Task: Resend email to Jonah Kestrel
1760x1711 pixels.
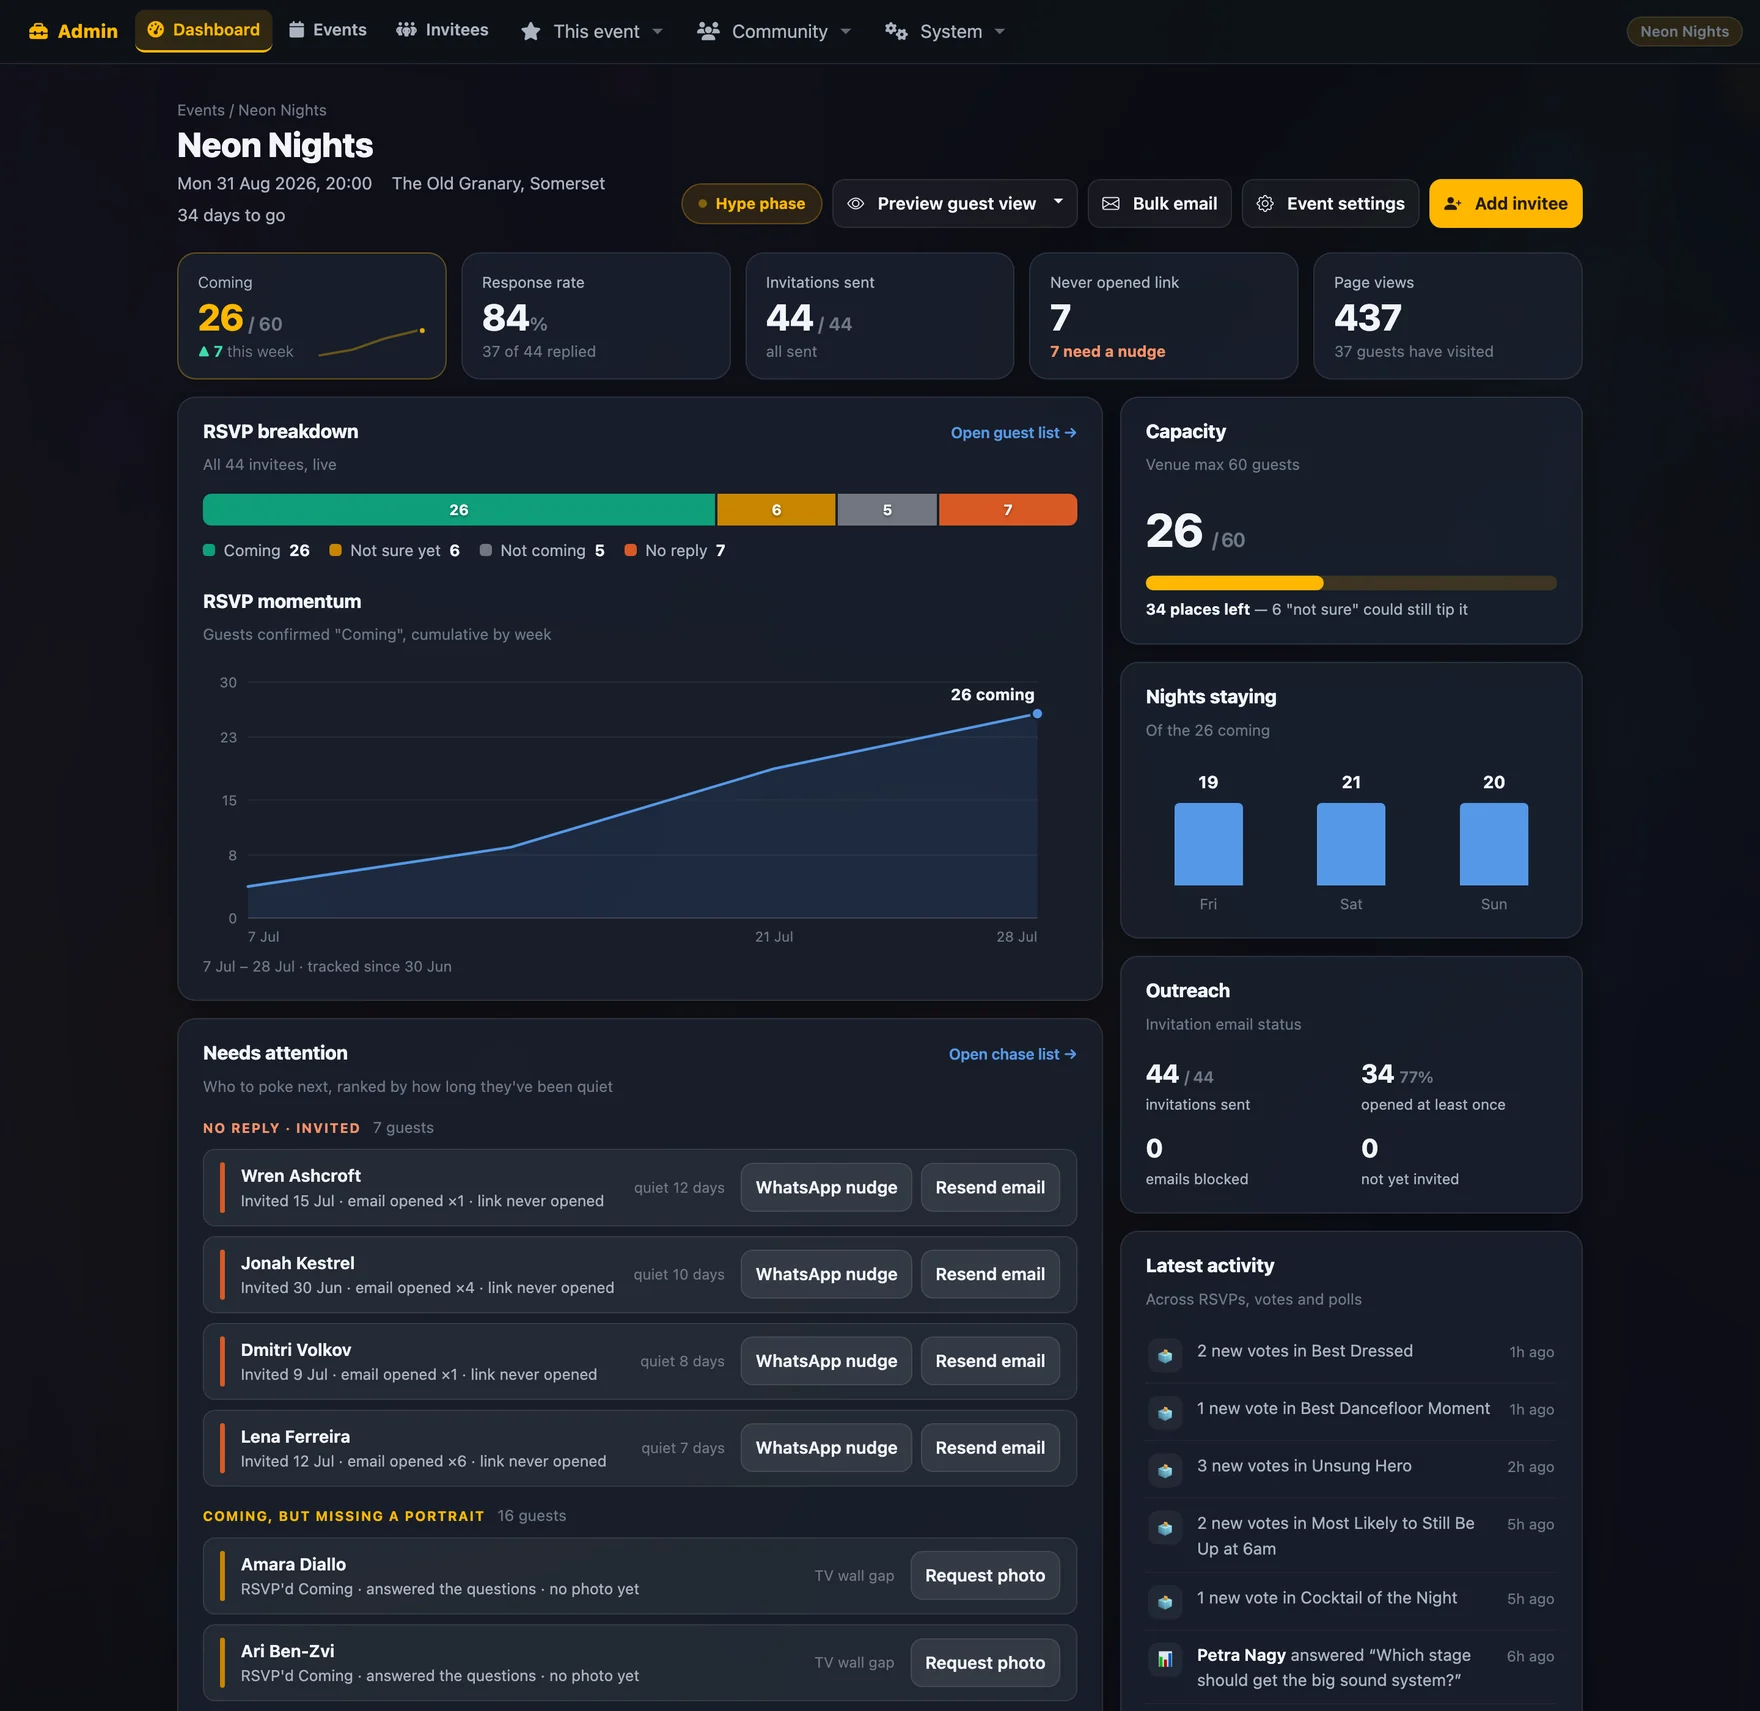Action: [x=990, y=1275]
